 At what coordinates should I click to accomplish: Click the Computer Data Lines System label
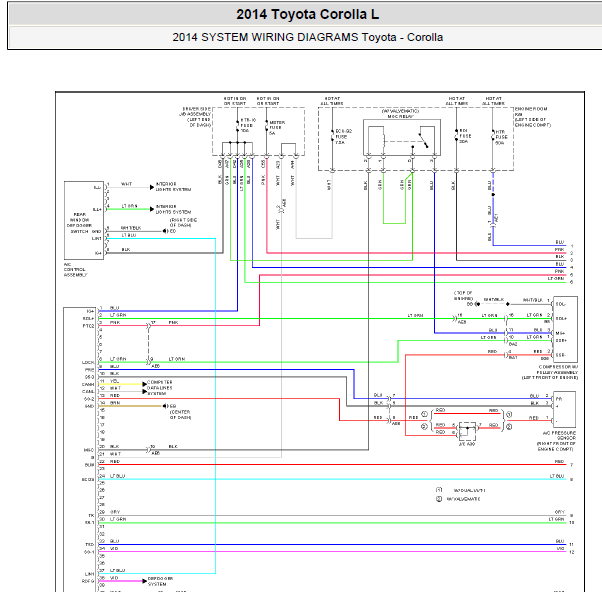(160, 388)
